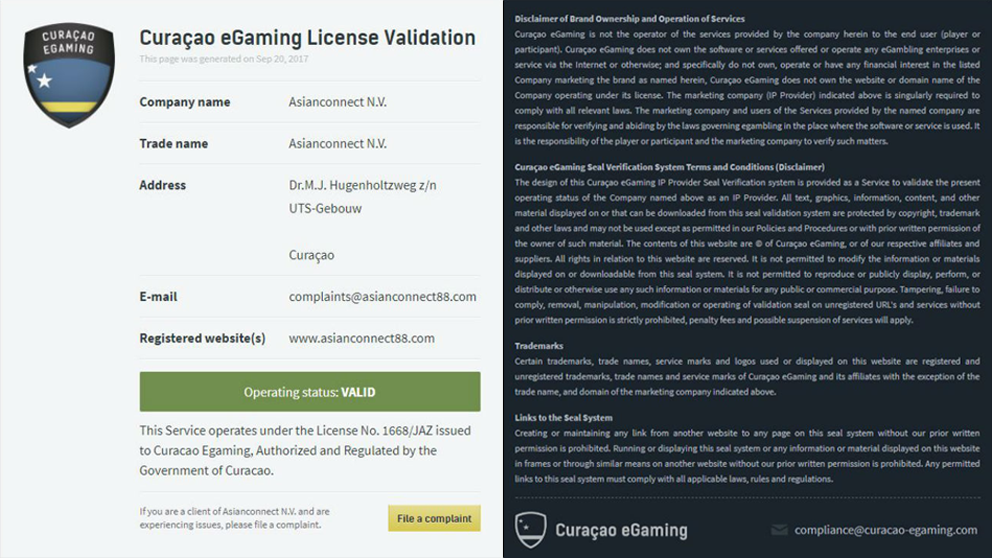Click the License No. 1668/JAZ paragraph
992x558 pixels.
pyautogui.click(x=304, y=450)
